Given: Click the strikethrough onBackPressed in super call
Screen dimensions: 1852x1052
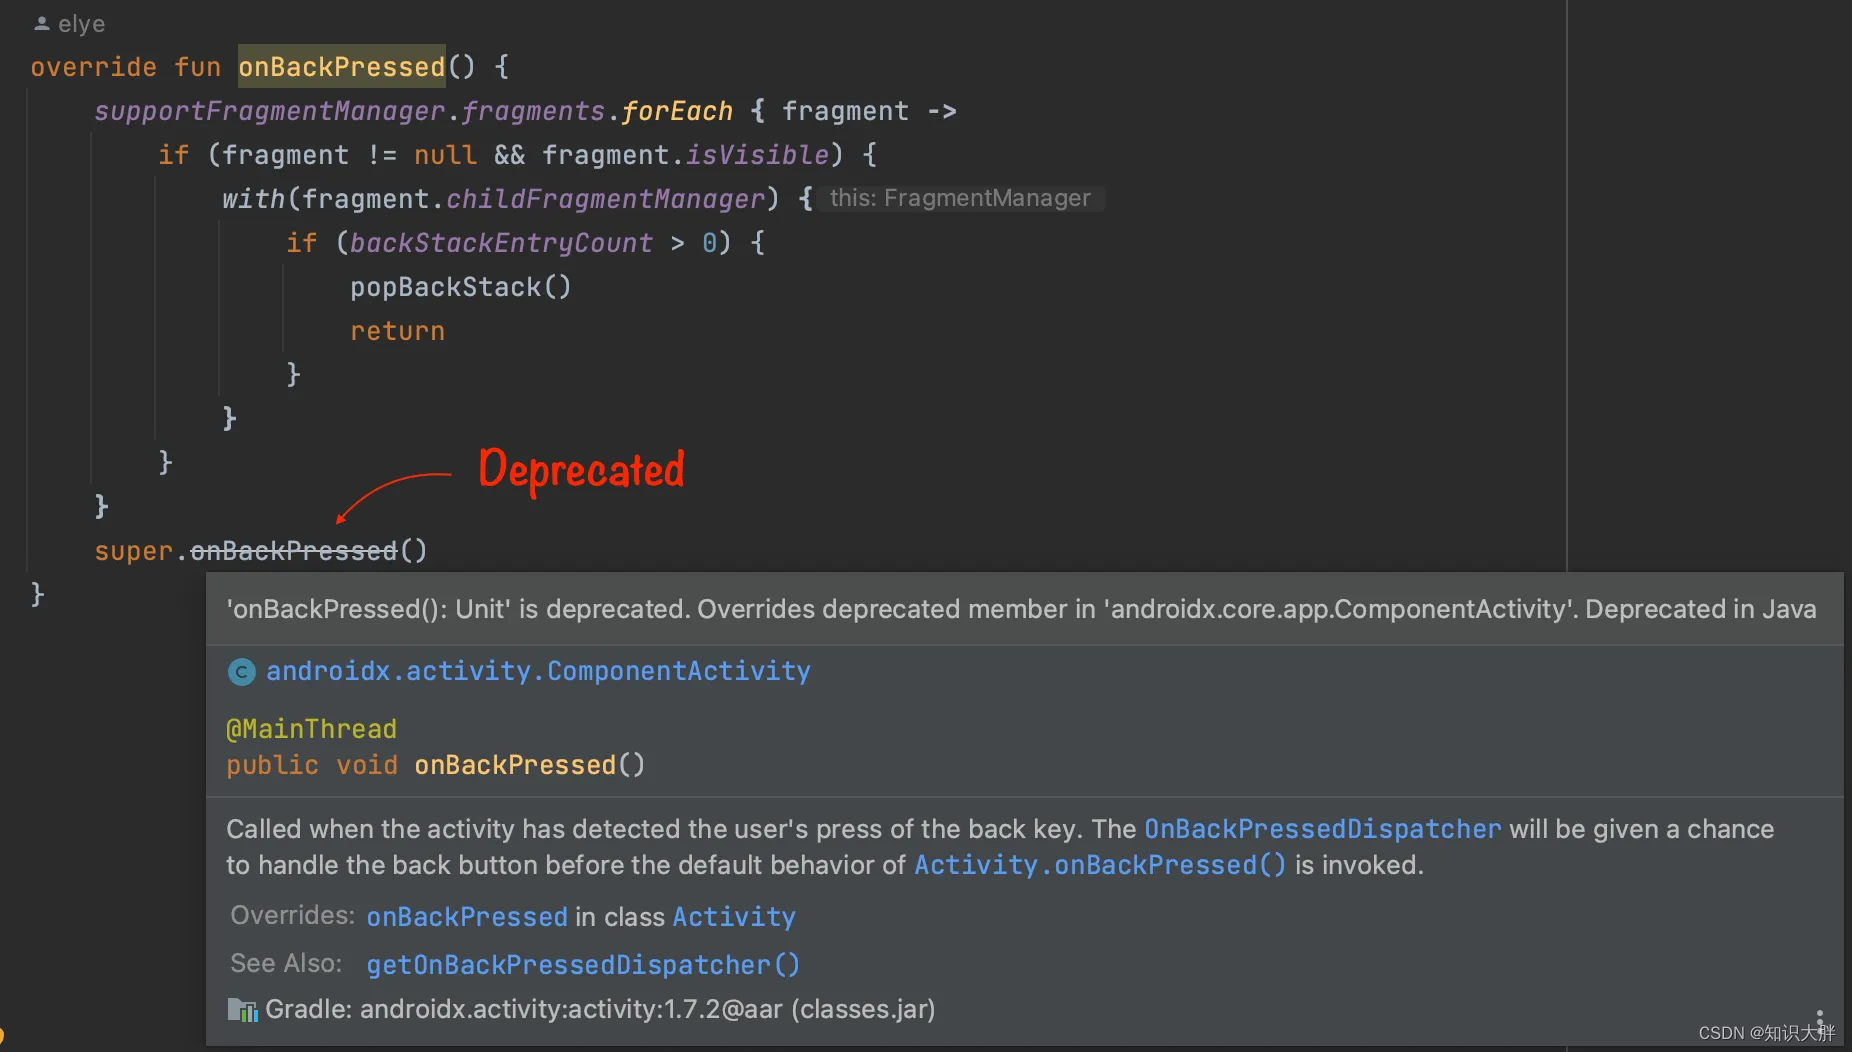Looking at the screenshot, I should point(293,550).
